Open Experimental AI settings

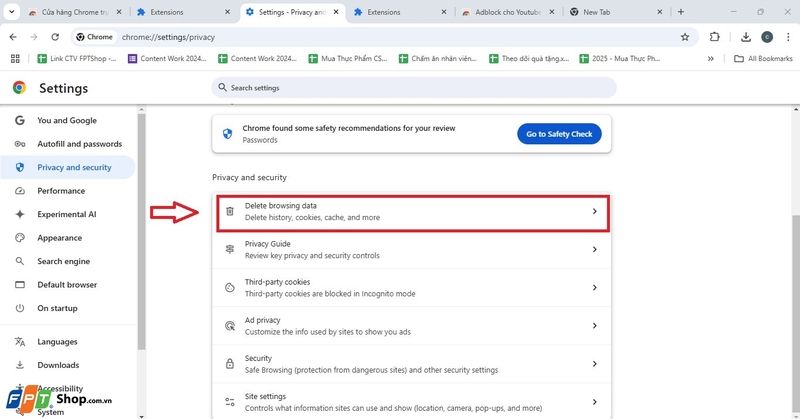(68, 214)
